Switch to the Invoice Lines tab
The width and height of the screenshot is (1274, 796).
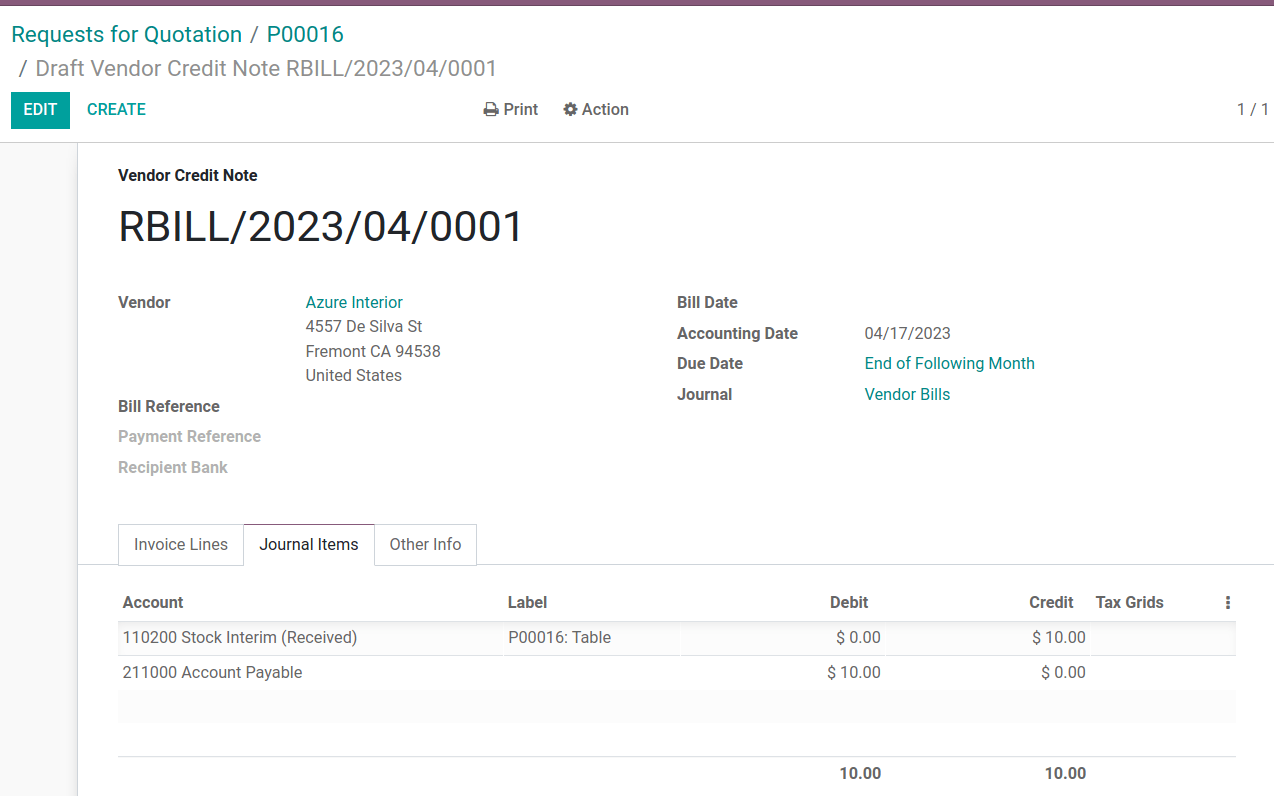[181, 545]
